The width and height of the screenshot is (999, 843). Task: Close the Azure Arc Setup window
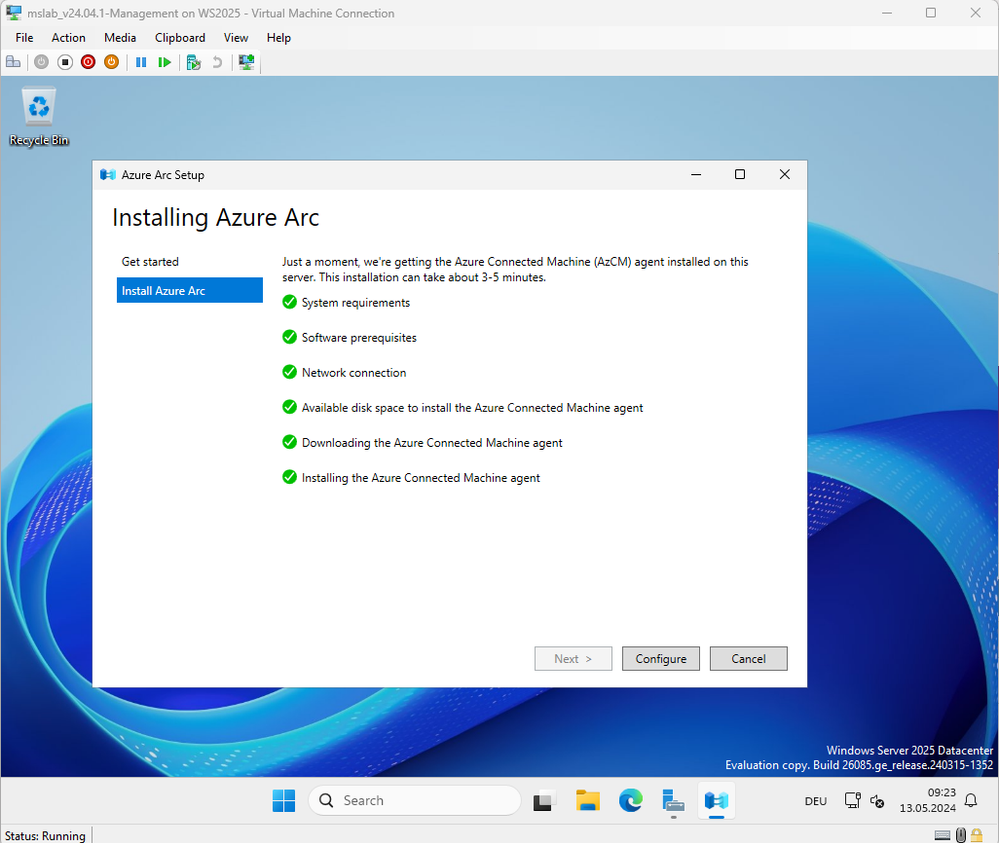point(784,175)
